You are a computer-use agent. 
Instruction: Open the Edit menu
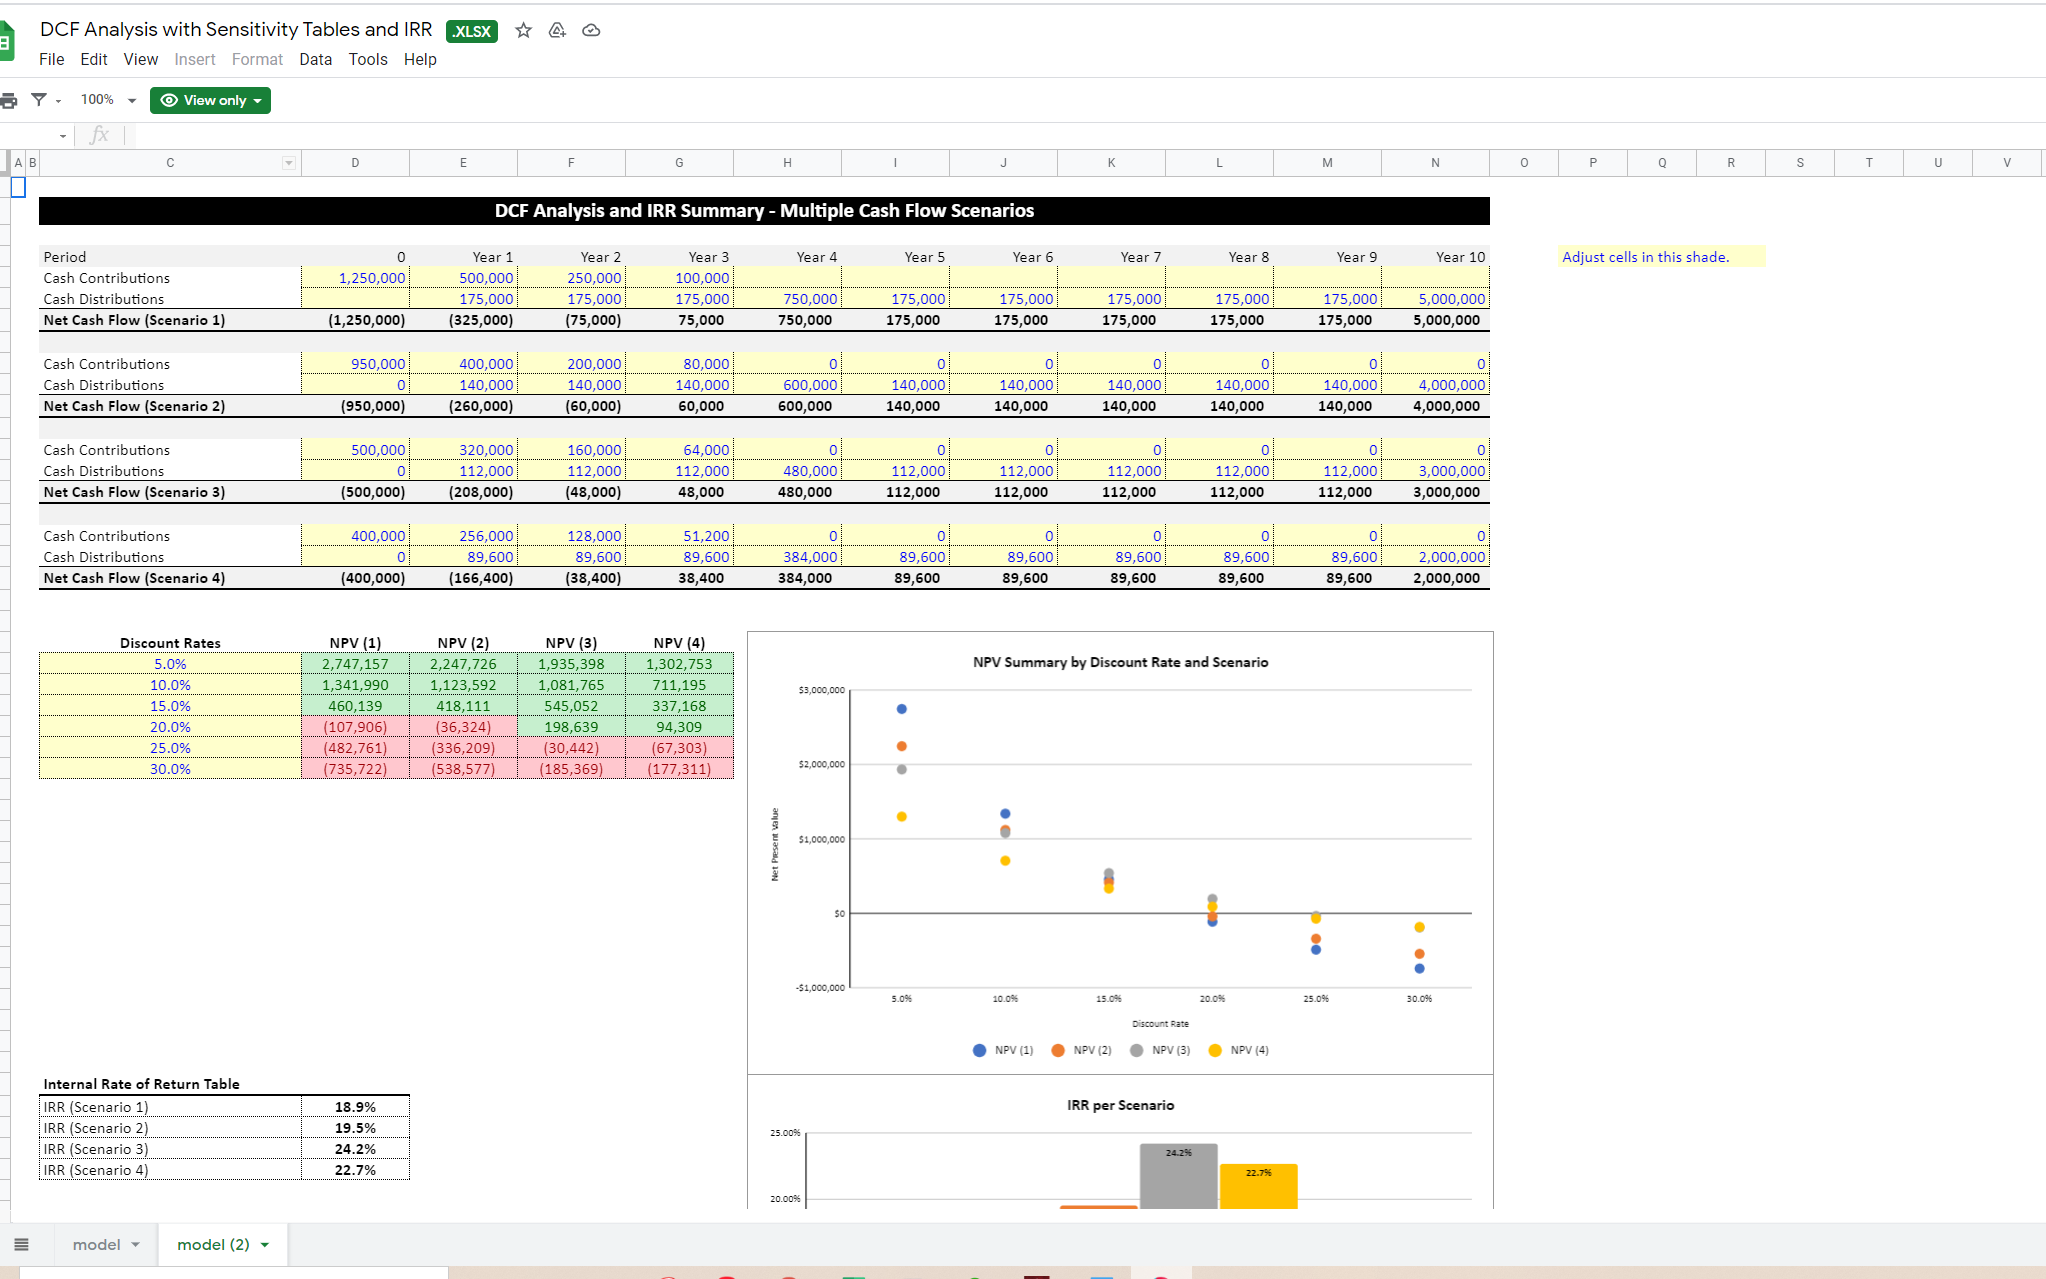coord(94,59)
